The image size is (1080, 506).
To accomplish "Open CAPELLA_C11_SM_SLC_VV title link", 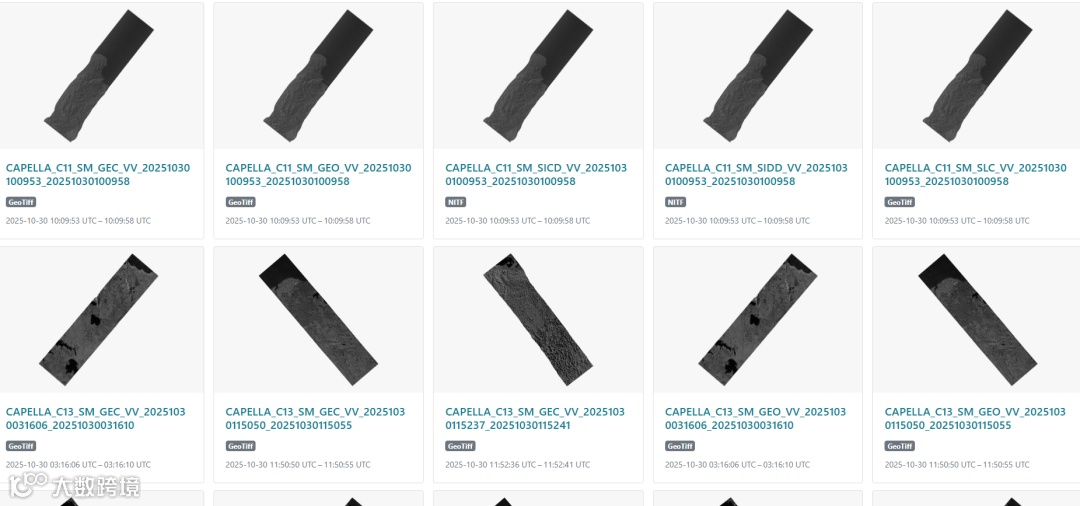I will tap(975, 175).
